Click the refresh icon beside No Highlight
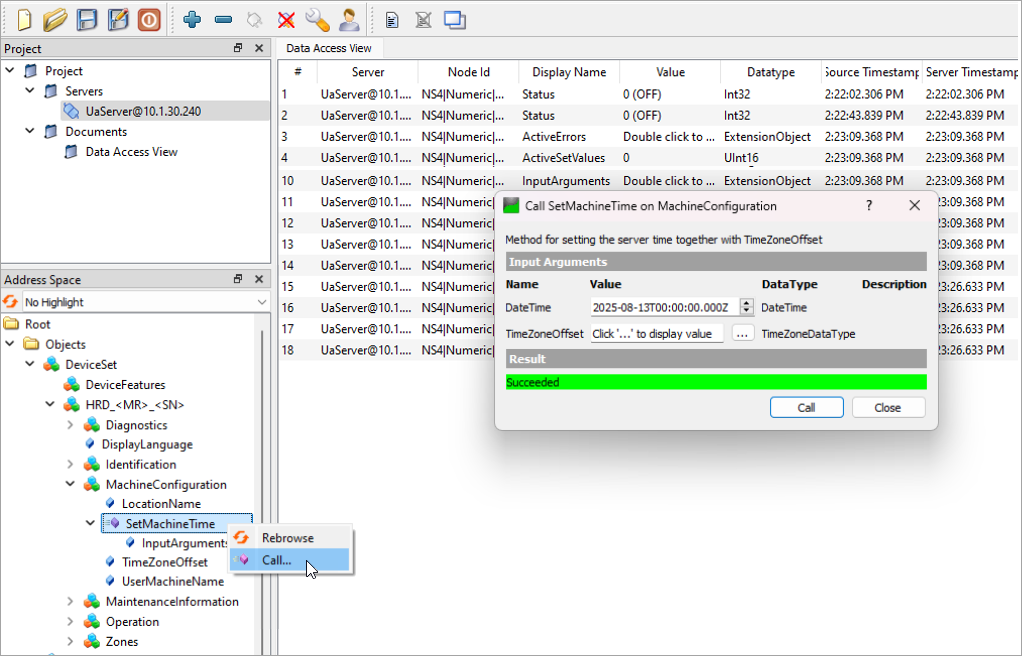 [x=11, y=302]
